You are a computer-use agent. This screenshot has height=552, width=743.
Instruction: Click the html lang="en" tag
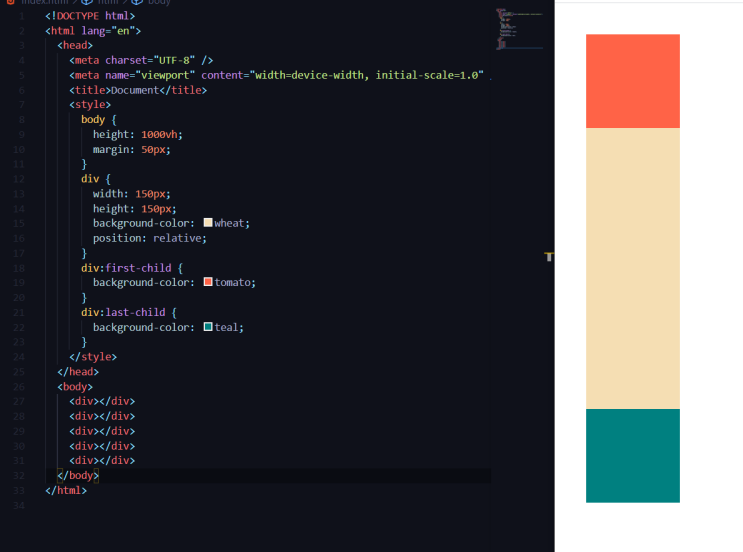tap(93, 31)
